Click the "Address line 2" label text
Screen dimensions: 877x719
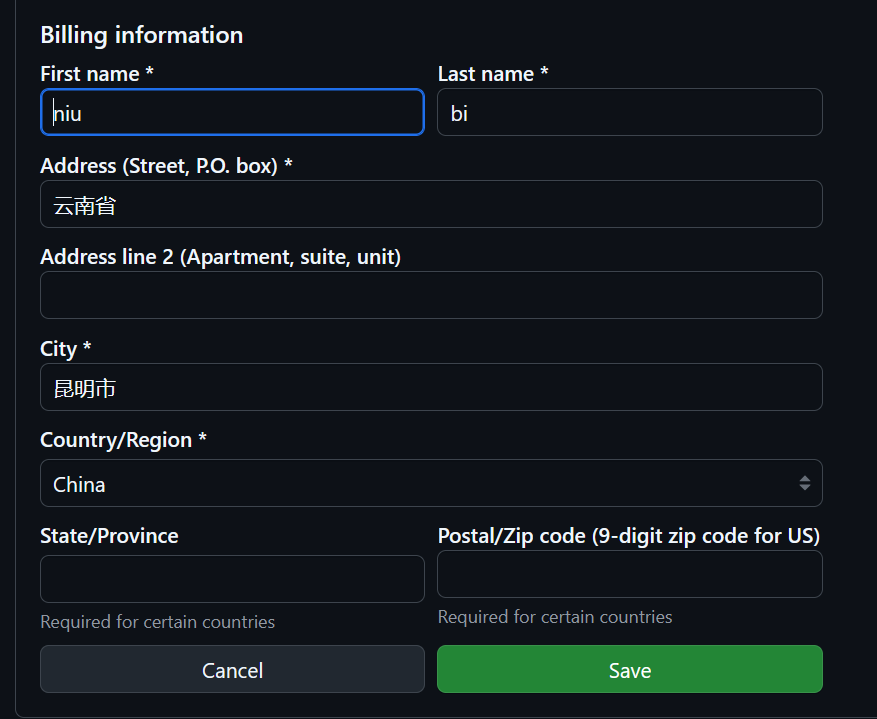click(x=220, y=257)
